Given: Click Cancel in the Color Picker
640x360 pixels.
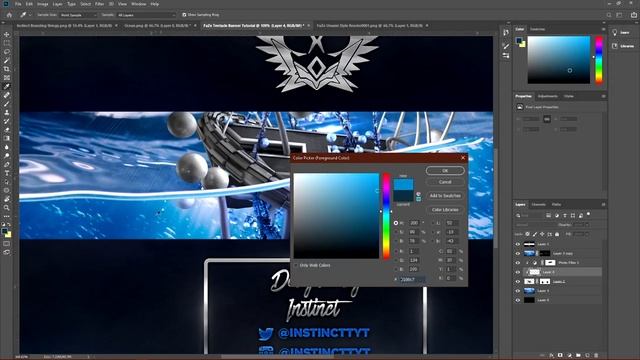Looking at the screenshot, I should (x=445, y=182).
